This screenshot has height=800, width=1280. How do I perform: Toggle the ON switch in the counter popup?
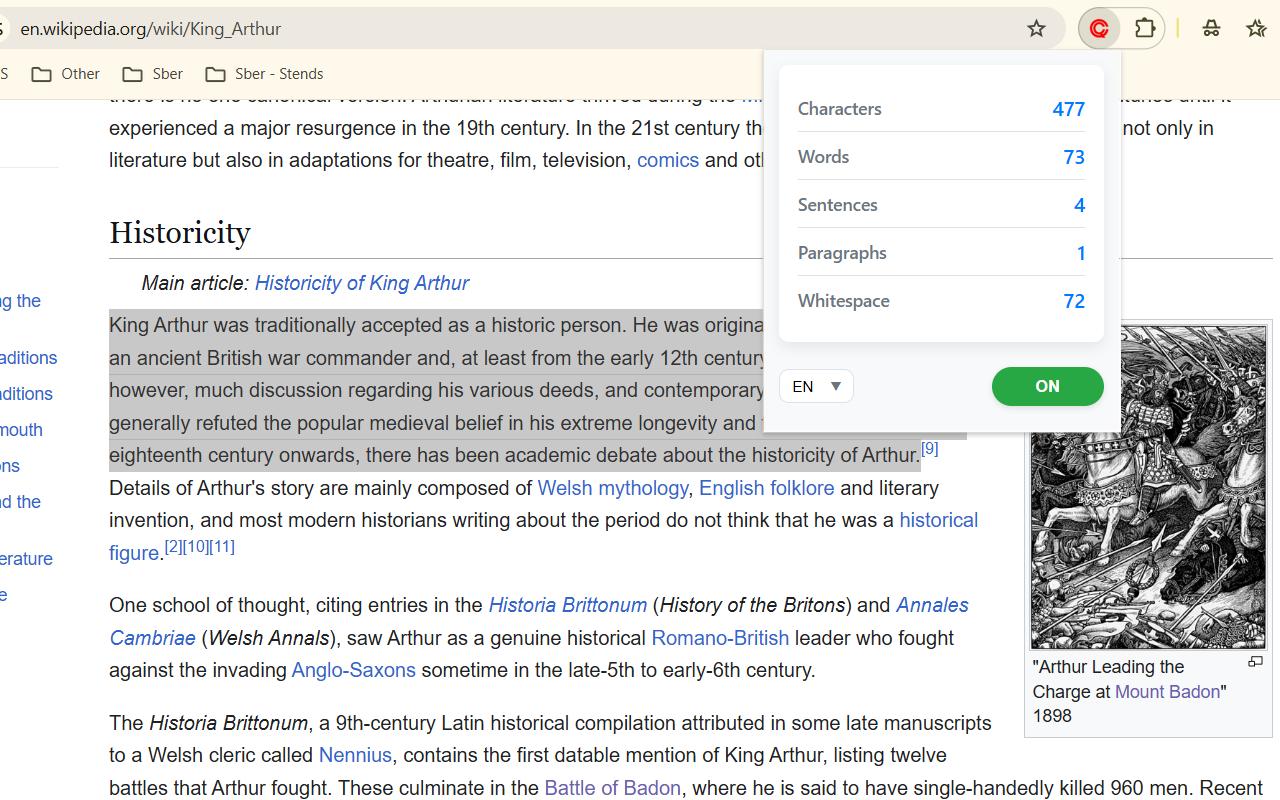[x=1047, y=387]
